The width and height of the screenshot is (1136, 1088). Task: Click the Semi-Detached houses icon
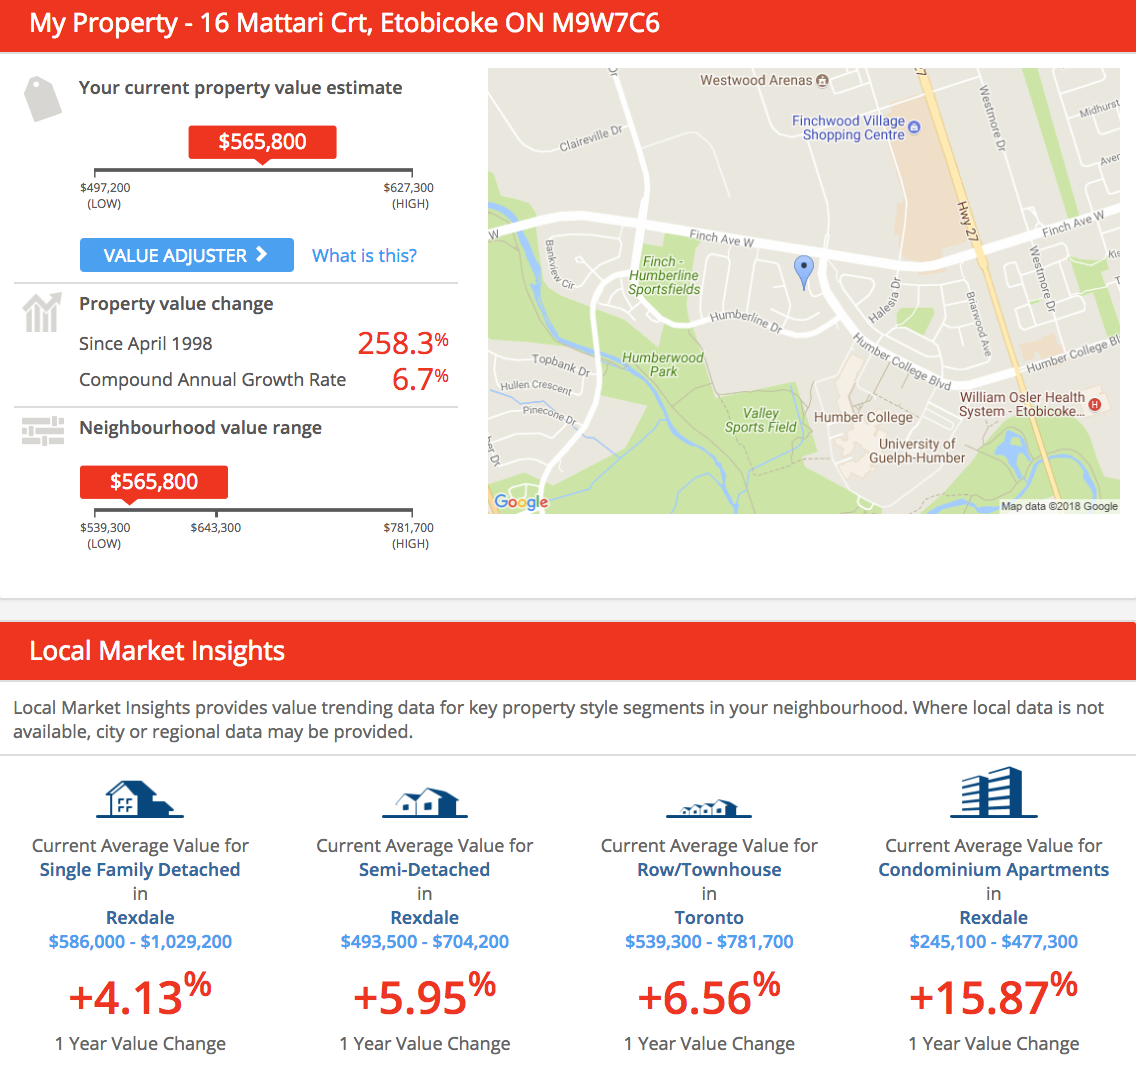(x=425, y=801)
